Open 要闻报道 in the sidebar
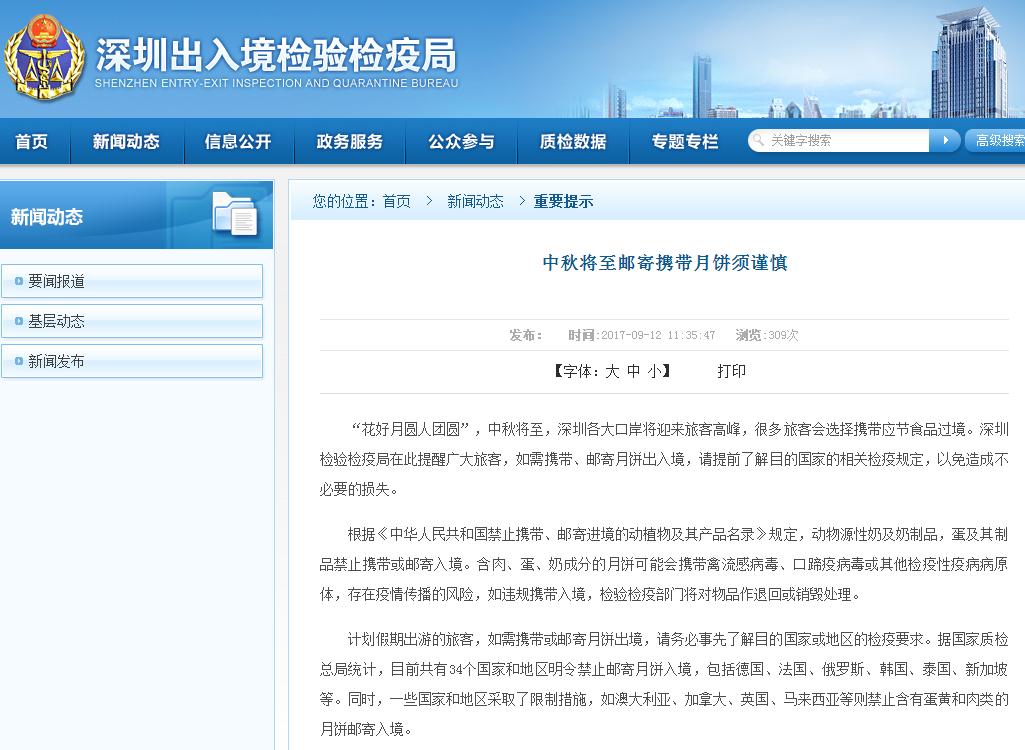The height and width of the screenshot is (750, 1025). (x=132, y=281)
